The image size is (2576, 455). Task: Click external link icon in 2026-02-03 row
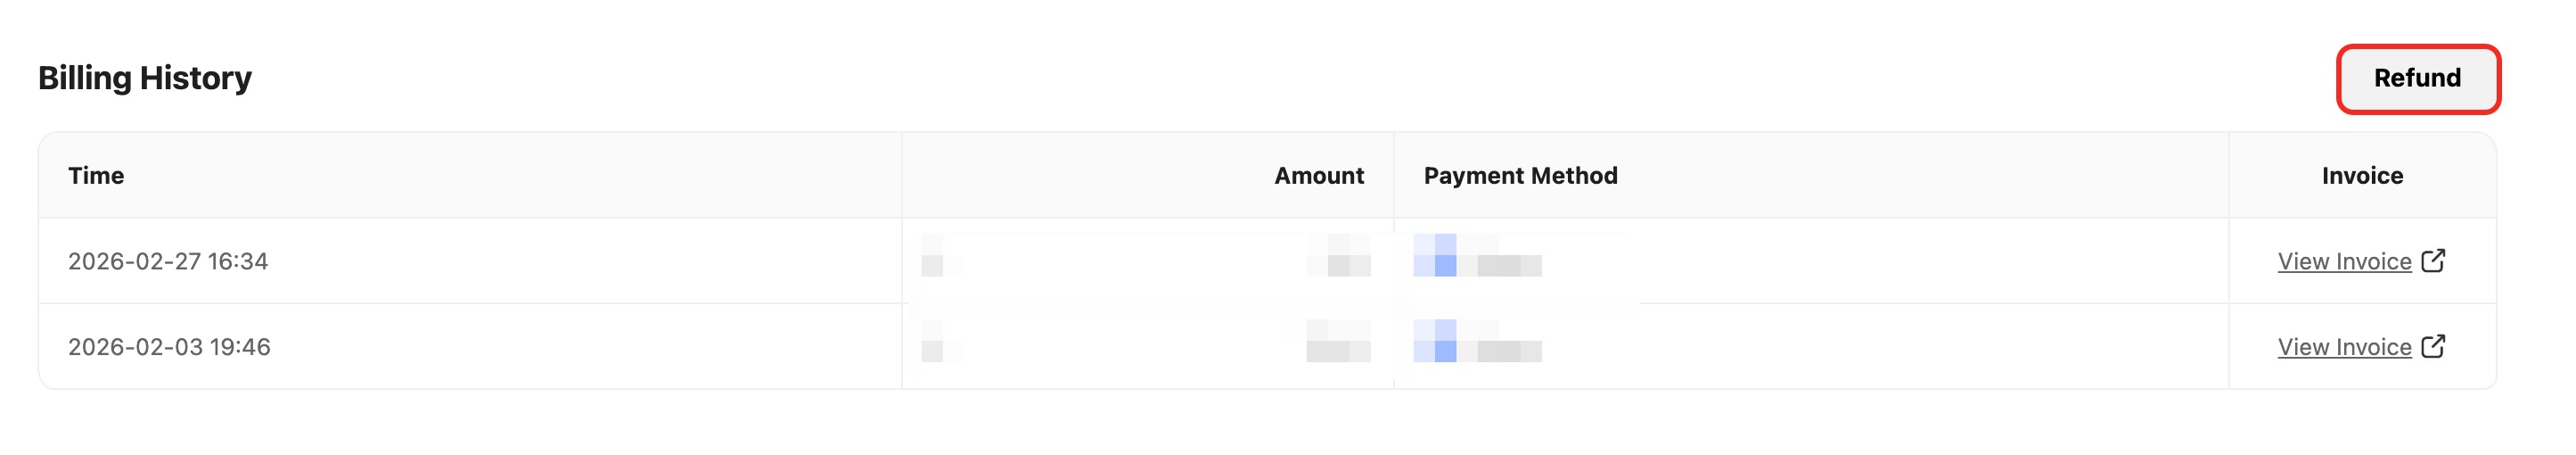pos(2433,346)
